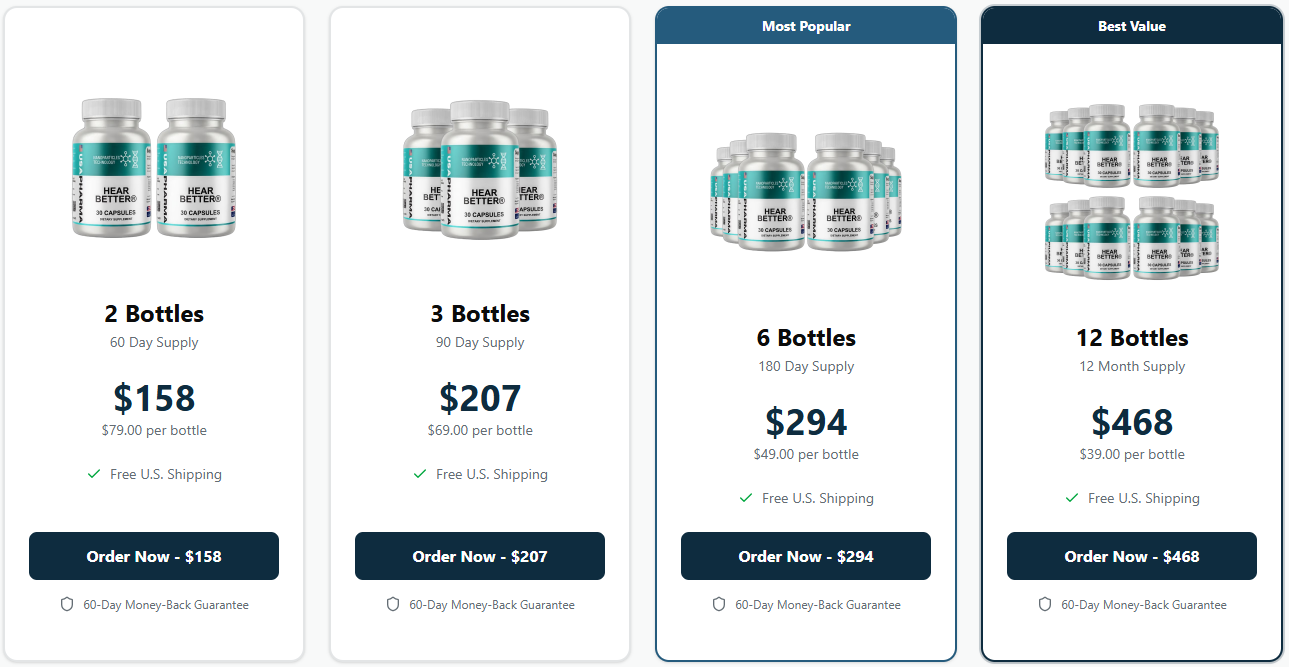
Task: Click the 12 Bottles product image
Action: tap(1132, 190)
